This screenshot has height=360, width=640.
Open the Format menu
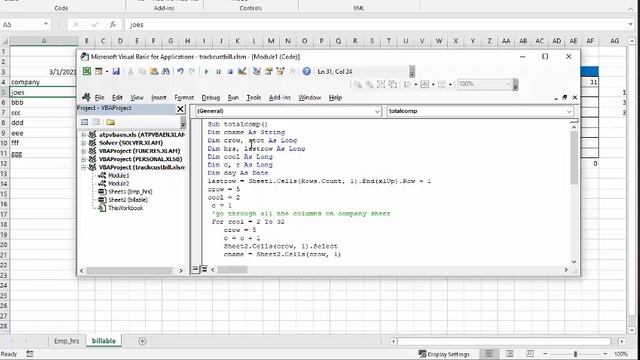pyautogui.click(x=184, y=98)
